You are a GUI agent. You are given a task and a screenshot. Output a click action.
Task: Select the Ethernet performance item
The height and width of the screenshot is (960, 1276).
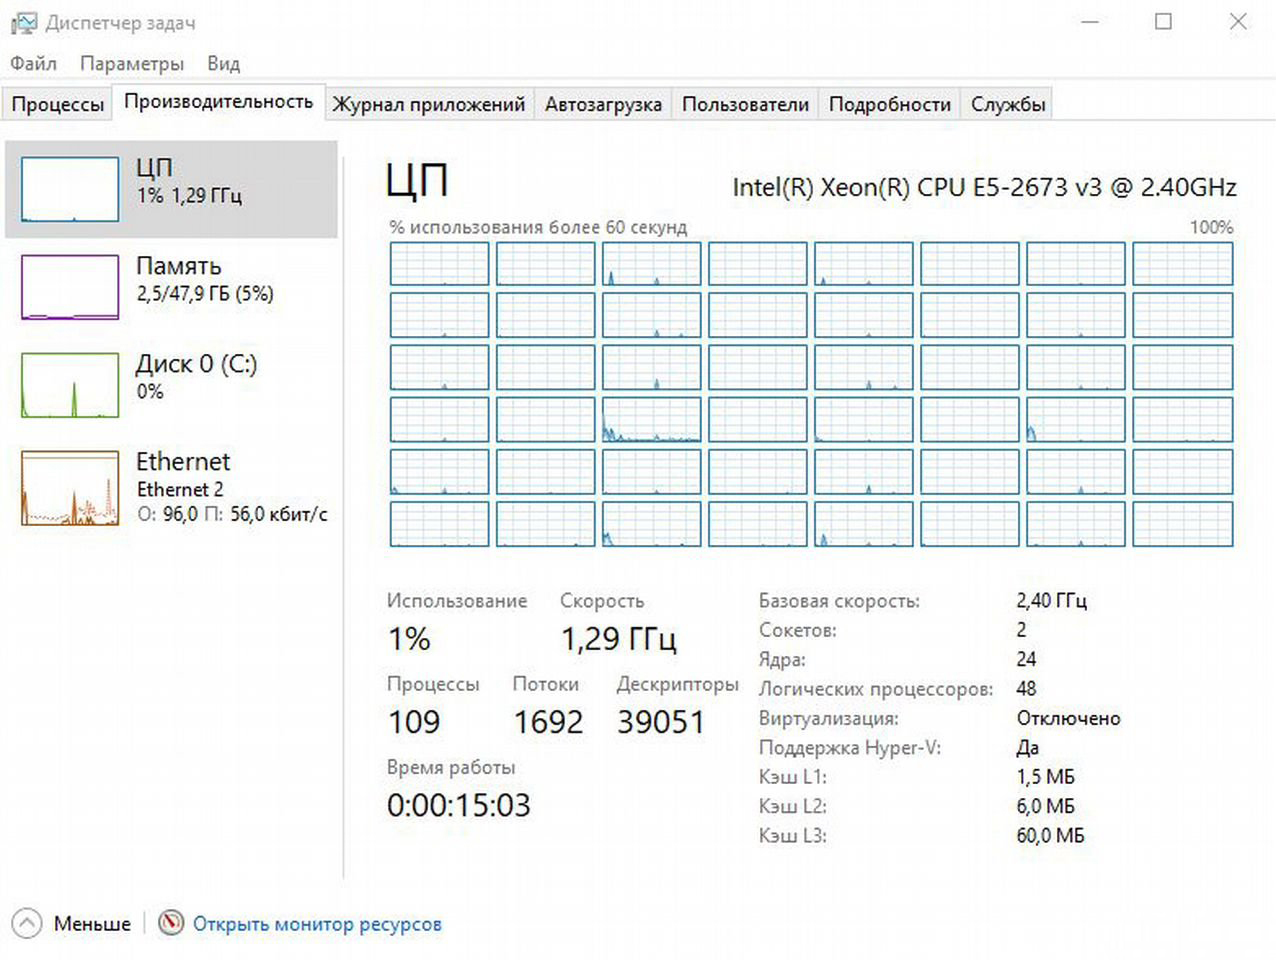pos(171,487)
